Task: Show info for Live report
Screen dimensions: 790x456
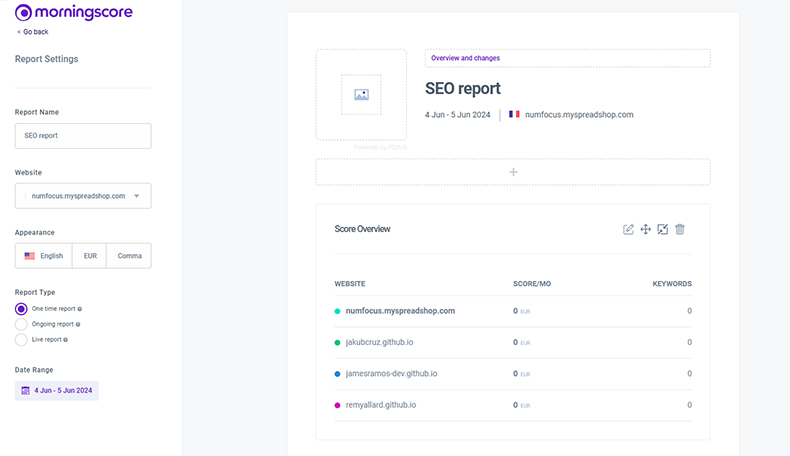Action: [x=65, y=340]
